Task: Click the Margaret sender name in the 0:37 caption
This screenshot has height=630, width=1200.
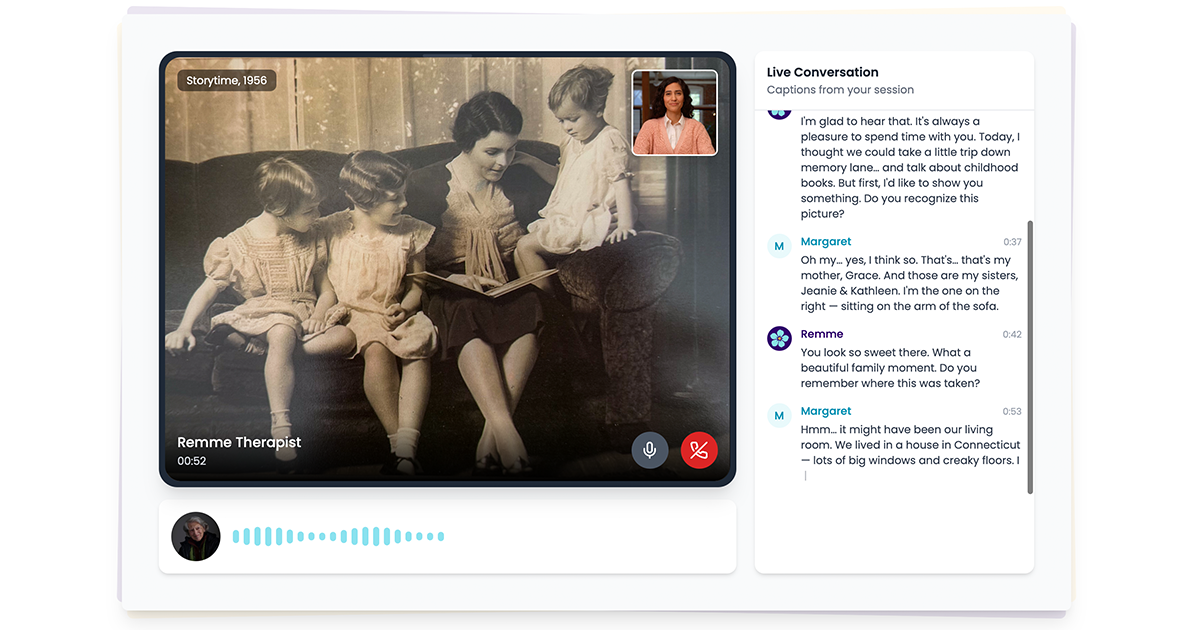Action: coord(826,241)
